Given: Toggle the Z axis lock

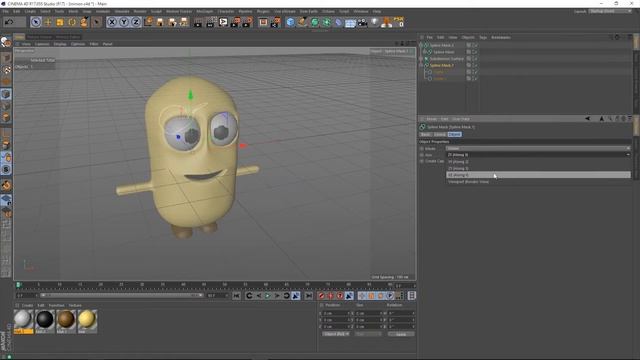Looking at the screenshot, I should click(x=136, y=22).
